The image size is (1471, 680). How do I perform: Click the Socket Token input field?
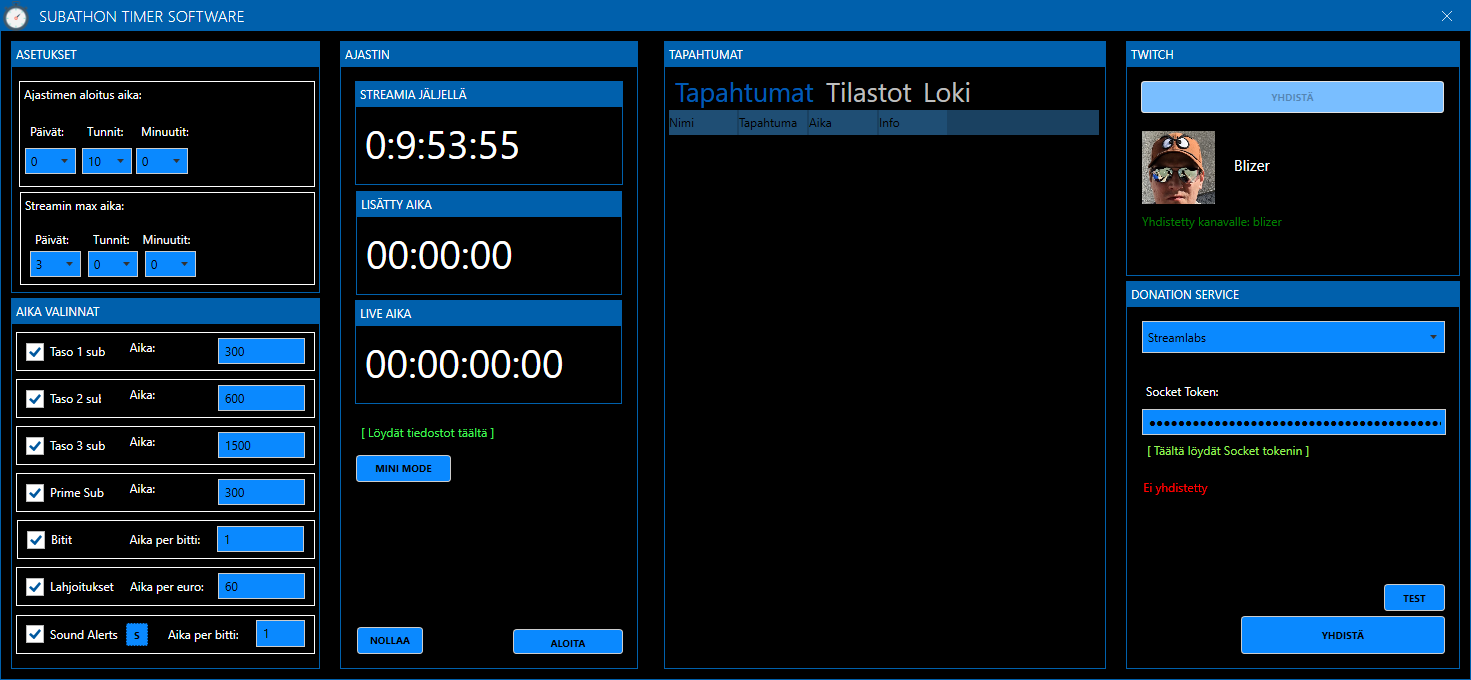[x=1293, y=422]
